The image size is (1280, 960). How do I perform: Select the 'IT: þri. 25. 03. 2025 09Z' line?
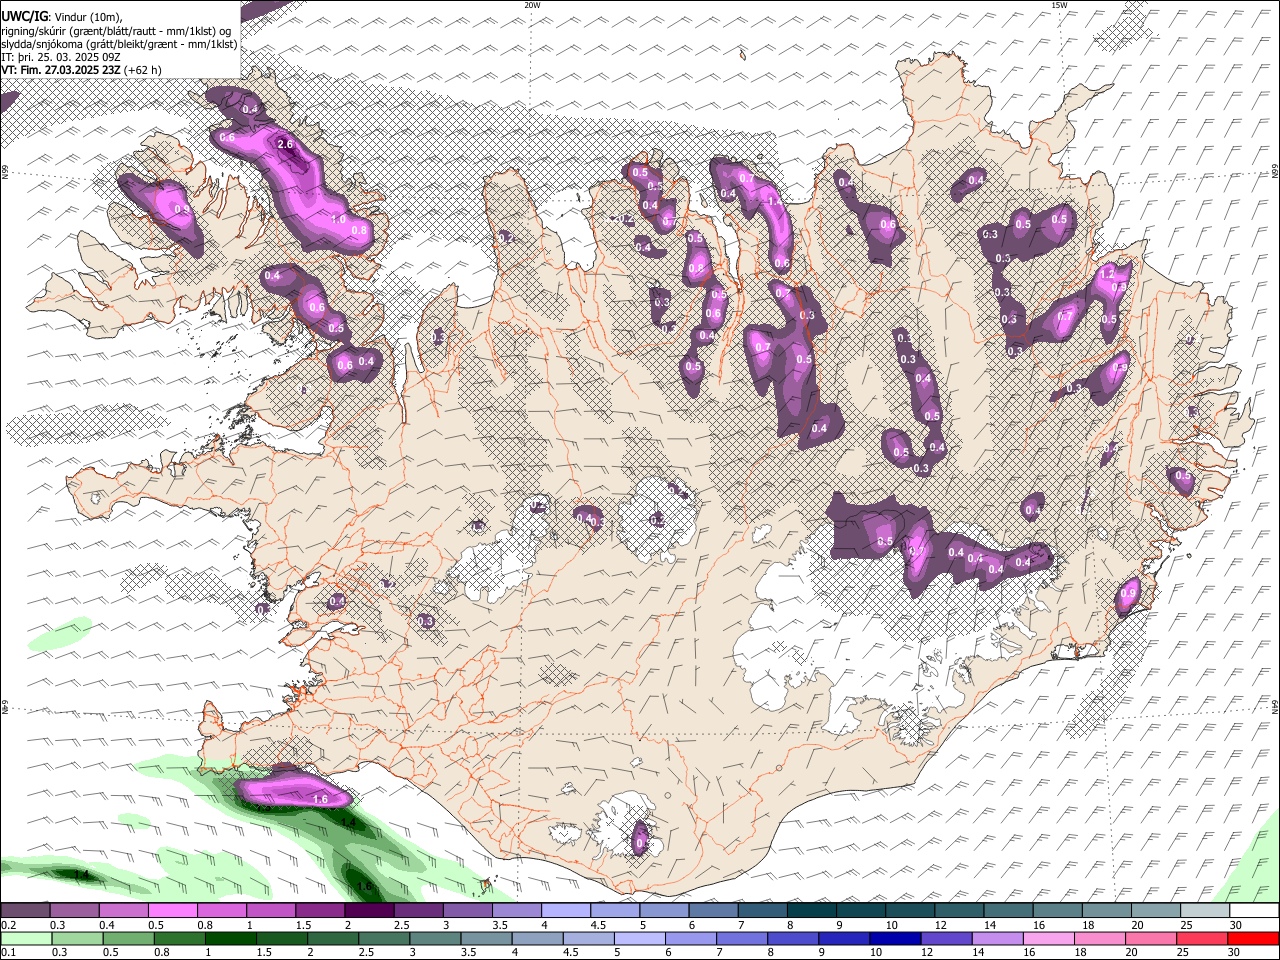pos(61,57)
